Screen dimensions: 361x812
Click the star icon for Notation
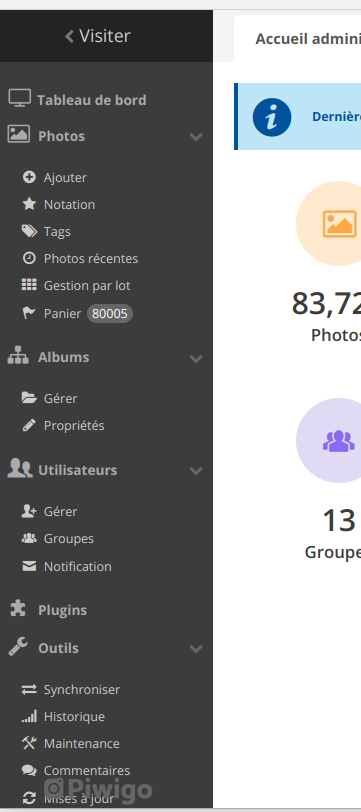coord(29,204)
